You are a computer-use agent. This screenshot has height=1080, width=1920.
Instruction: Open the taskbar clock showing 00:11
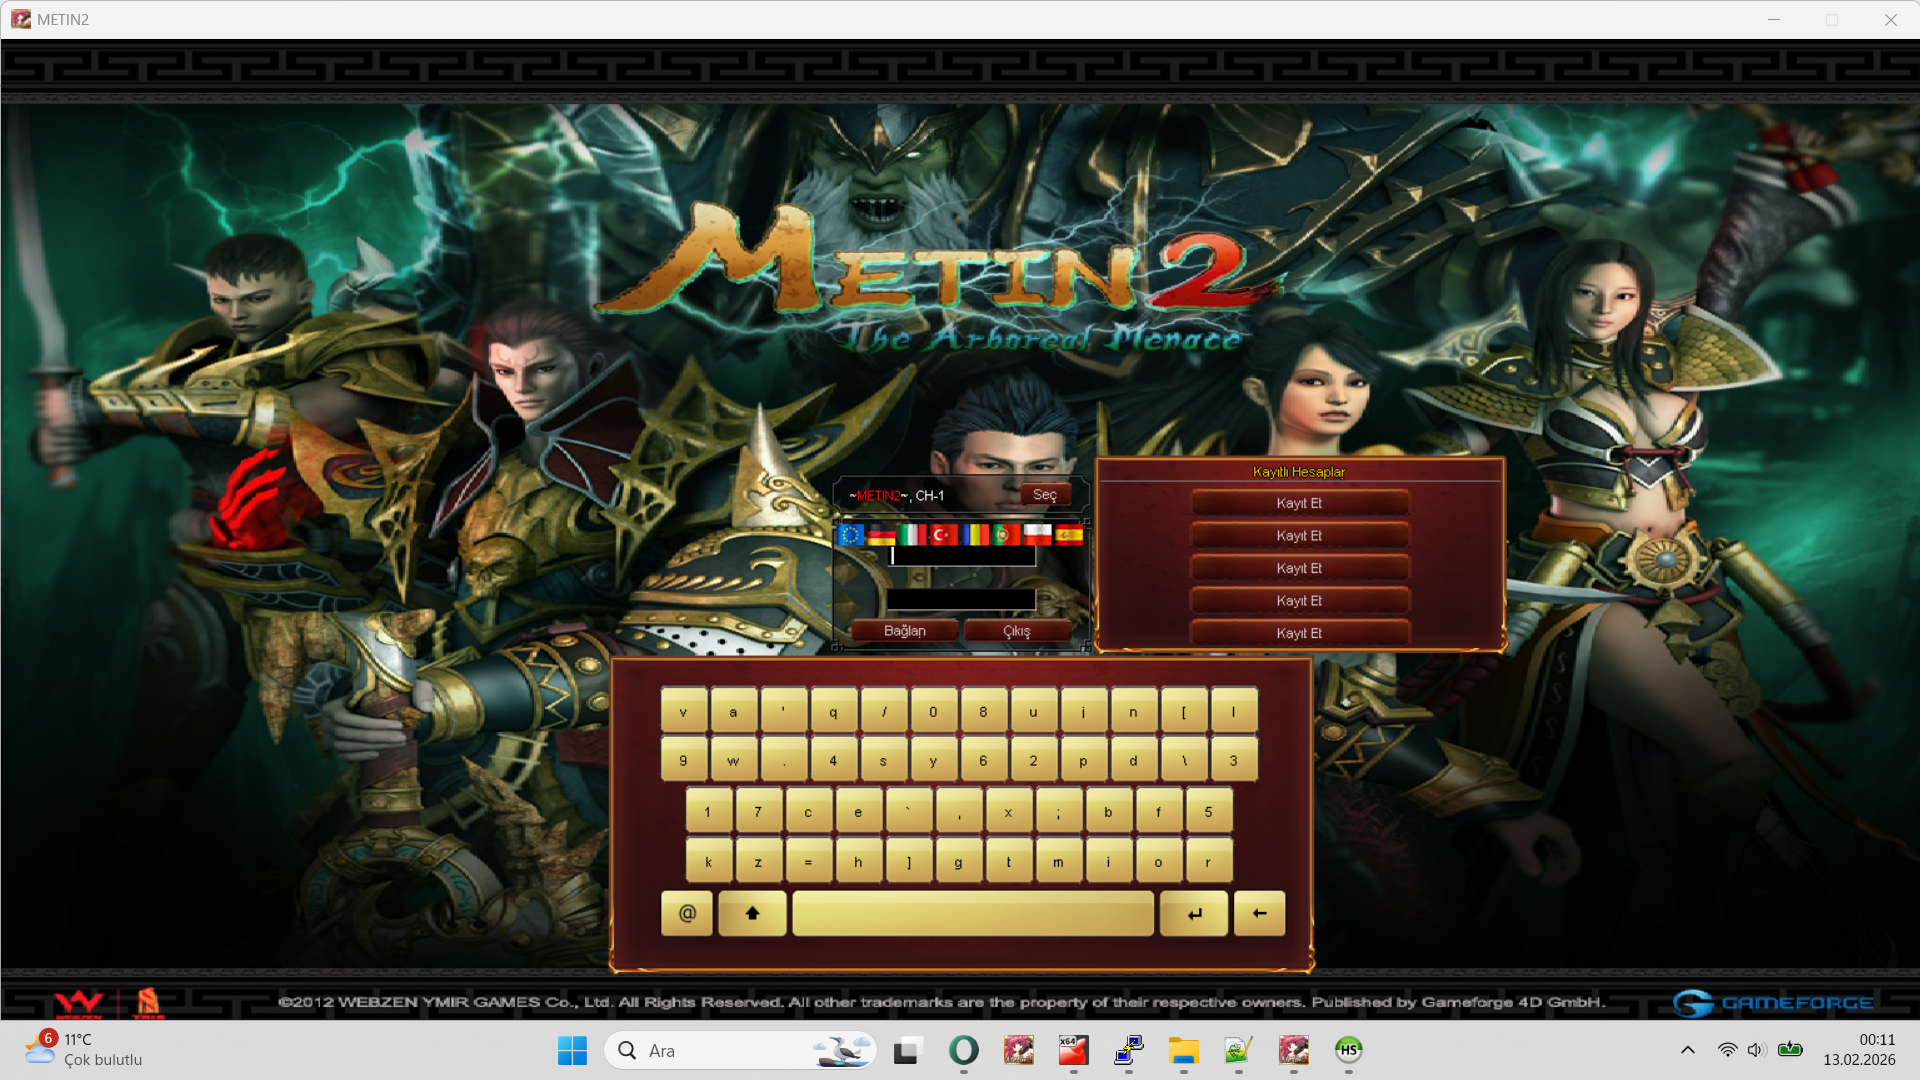[x=1859, y=1050]
